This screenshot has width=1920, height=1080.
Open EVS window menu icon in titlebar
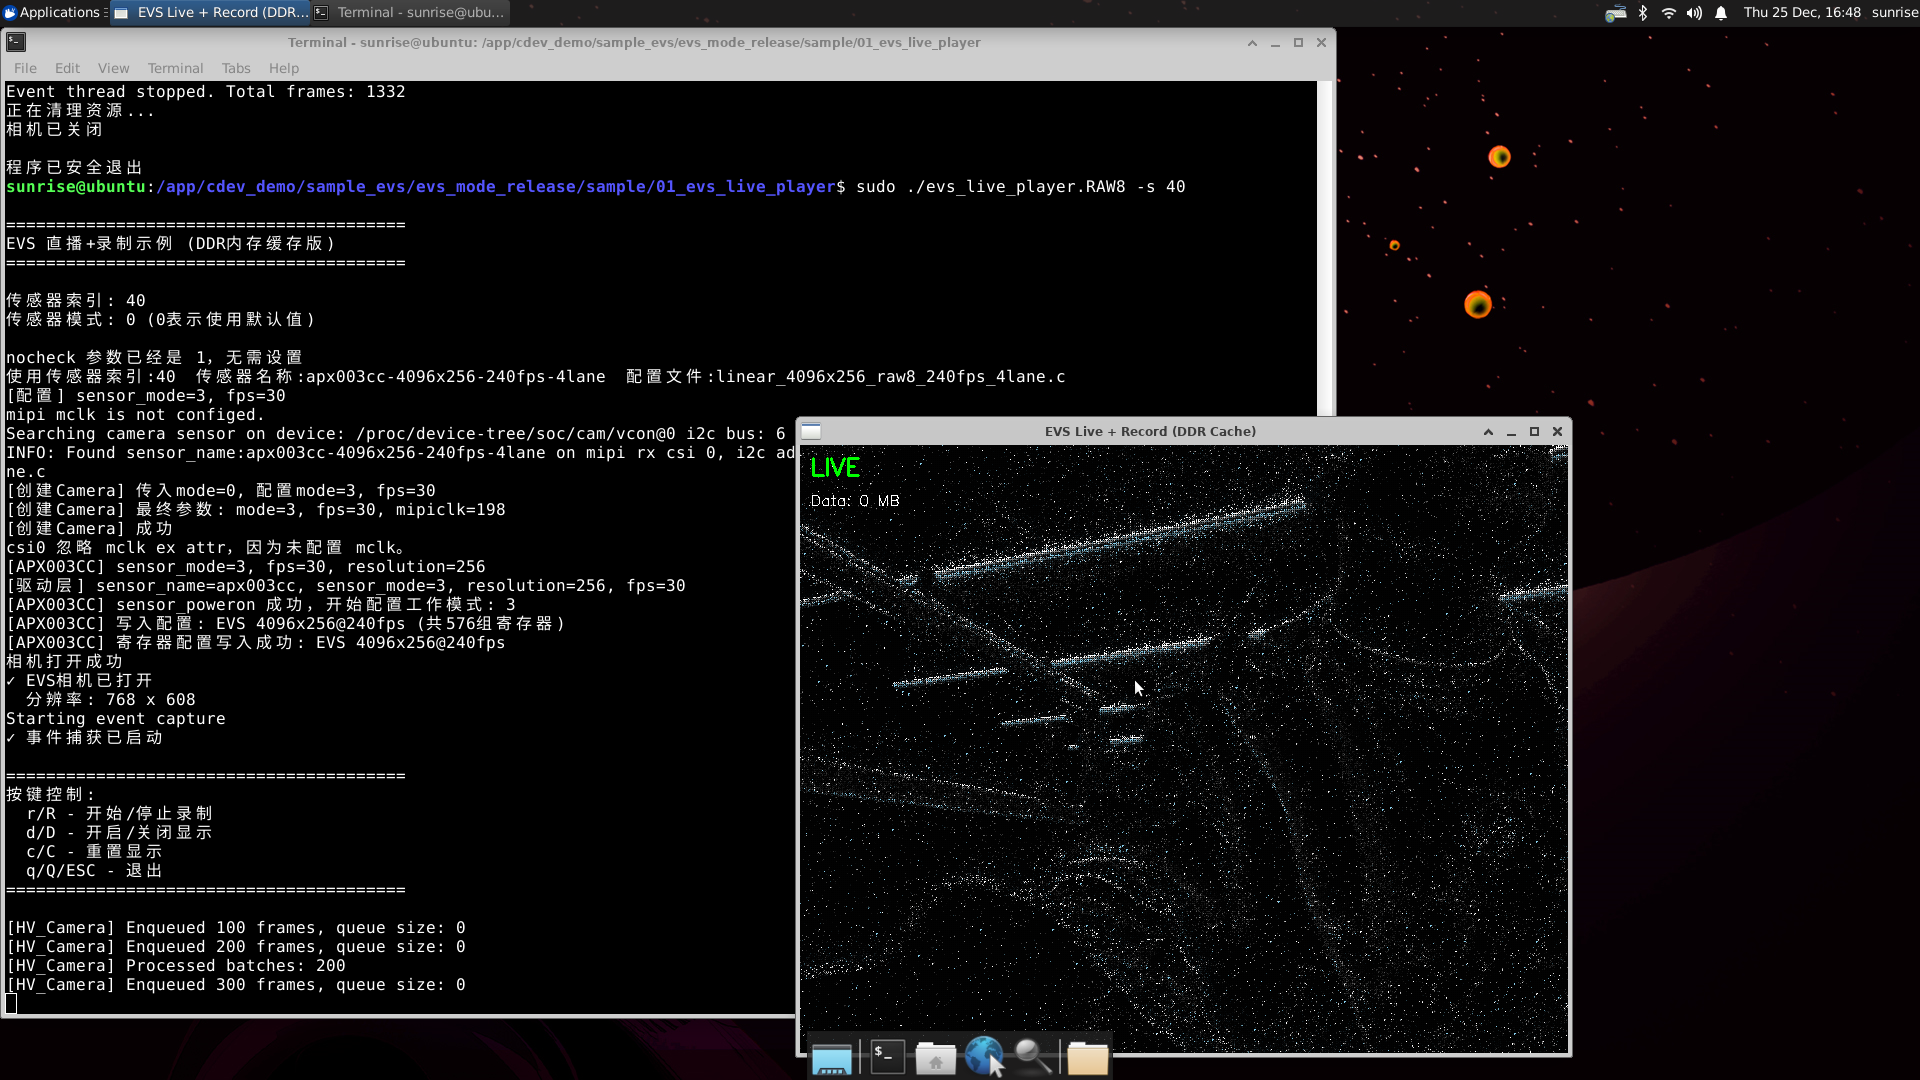811,431
